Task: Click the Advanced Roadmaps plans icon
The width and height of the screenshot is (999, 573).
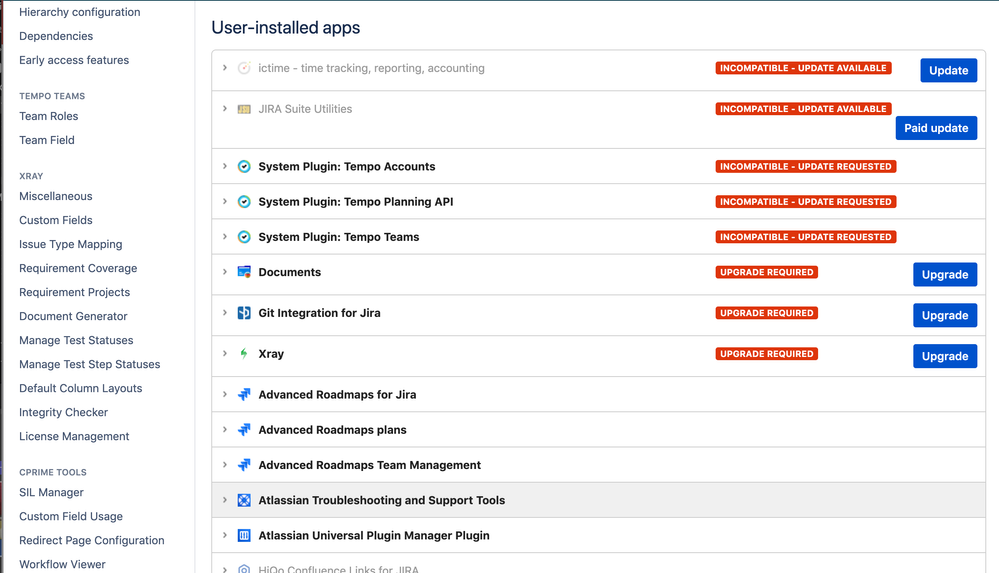Action: pos(244,430)
